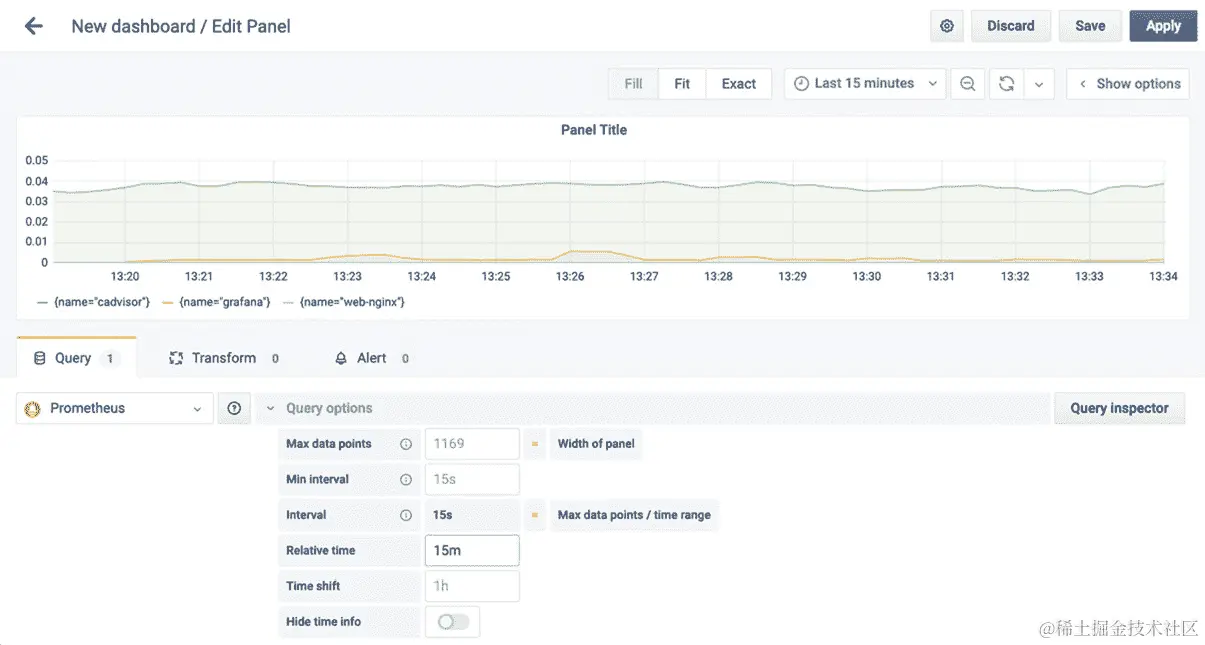
Task: Select Fit view mode
Action: point(682,84)
